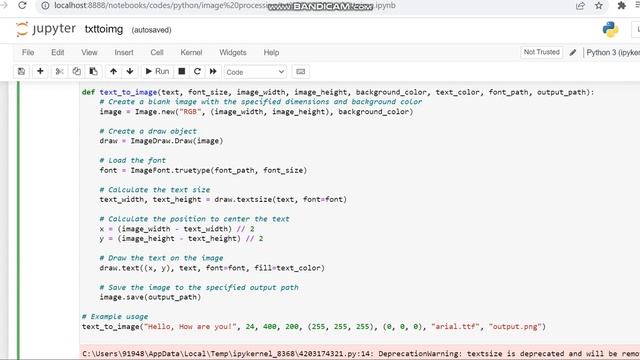This screenshot has height=360, width=640.
Task: Click the DeprecationWarning output text
Action: pyautogui.click(x=361, y=353)
